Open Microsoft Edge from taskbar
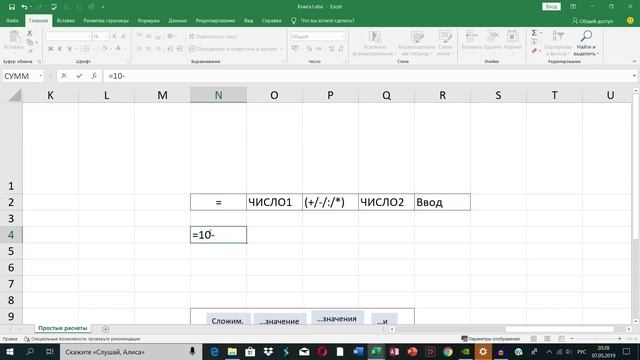640x360 pixels. pyautogui.click(x=214, y=351)
